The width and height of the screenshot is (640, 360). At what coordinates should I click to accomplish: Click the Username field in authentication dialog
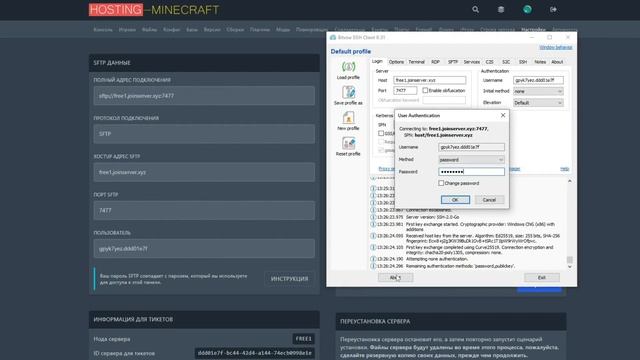point(471,147)
